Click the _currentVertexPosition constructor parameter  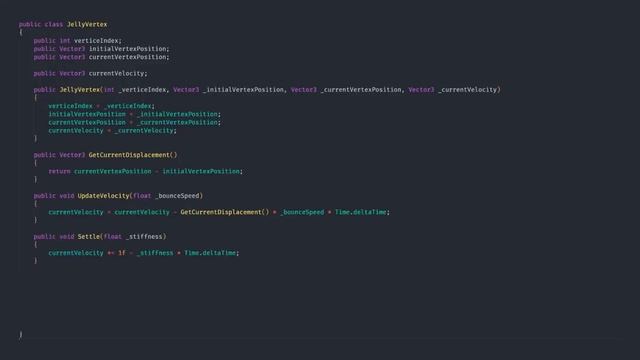click(361, 90)
